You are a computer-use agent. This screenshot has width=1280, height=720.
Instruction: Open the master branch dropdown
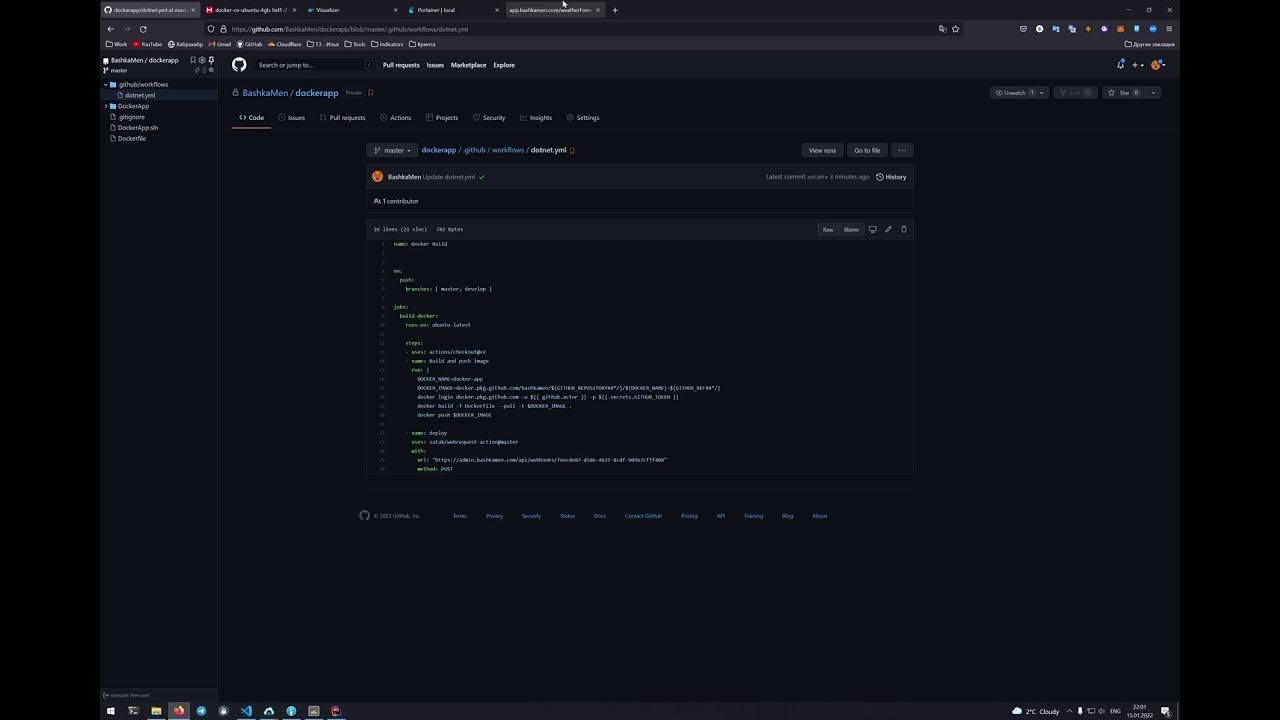tap(392, 150)
